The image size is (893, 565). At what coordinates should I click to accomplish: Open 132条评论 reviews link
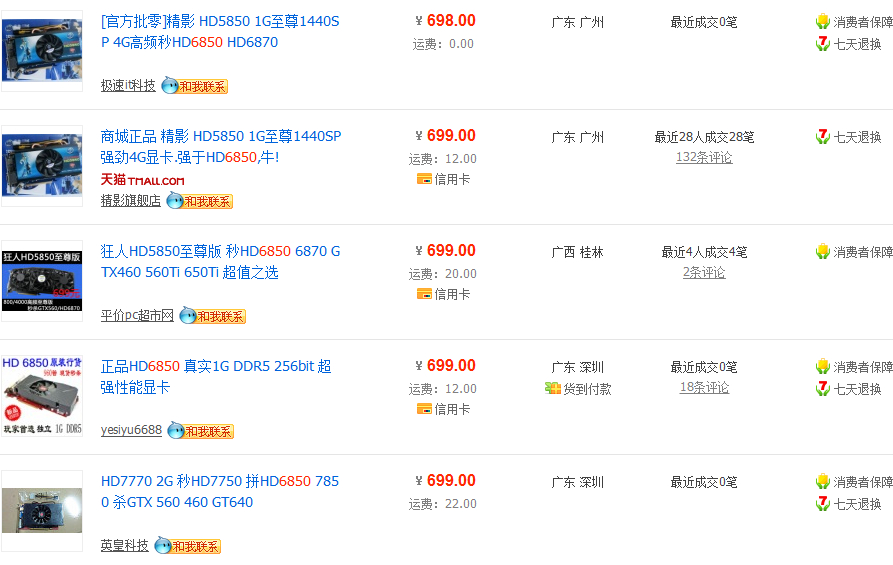704,157
